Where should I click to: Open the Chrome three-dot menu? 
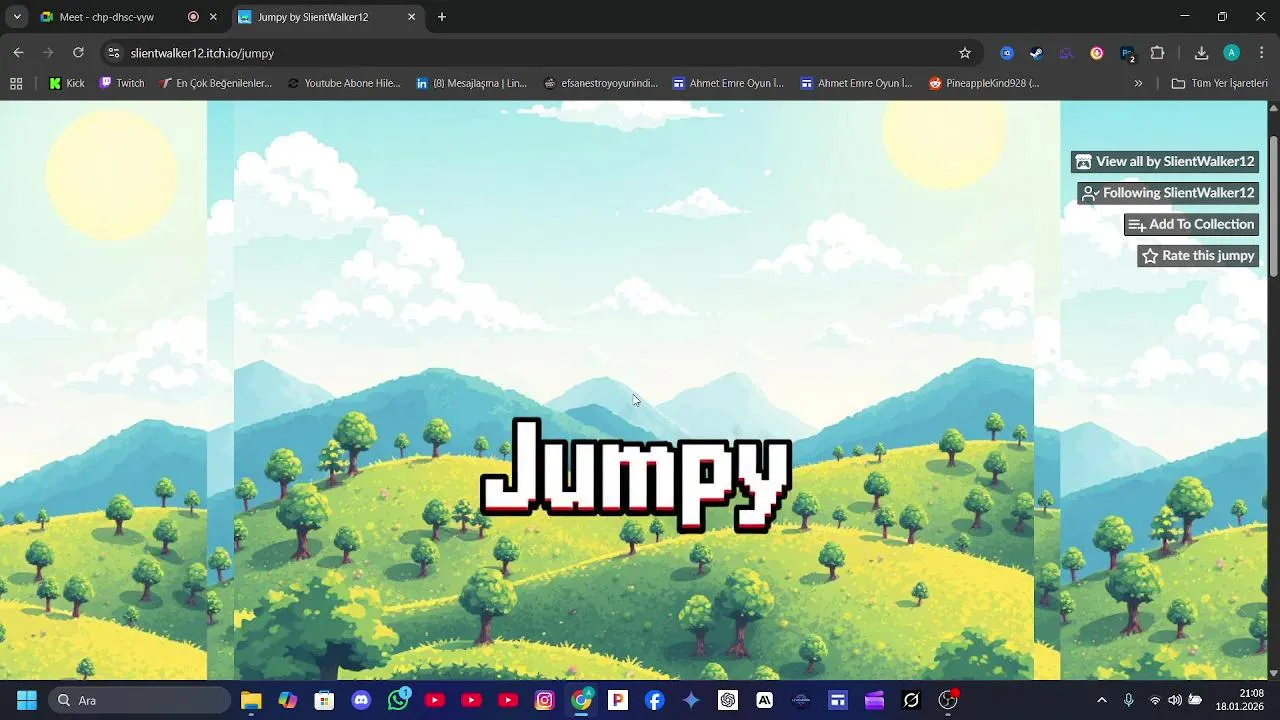point(1261,53)
